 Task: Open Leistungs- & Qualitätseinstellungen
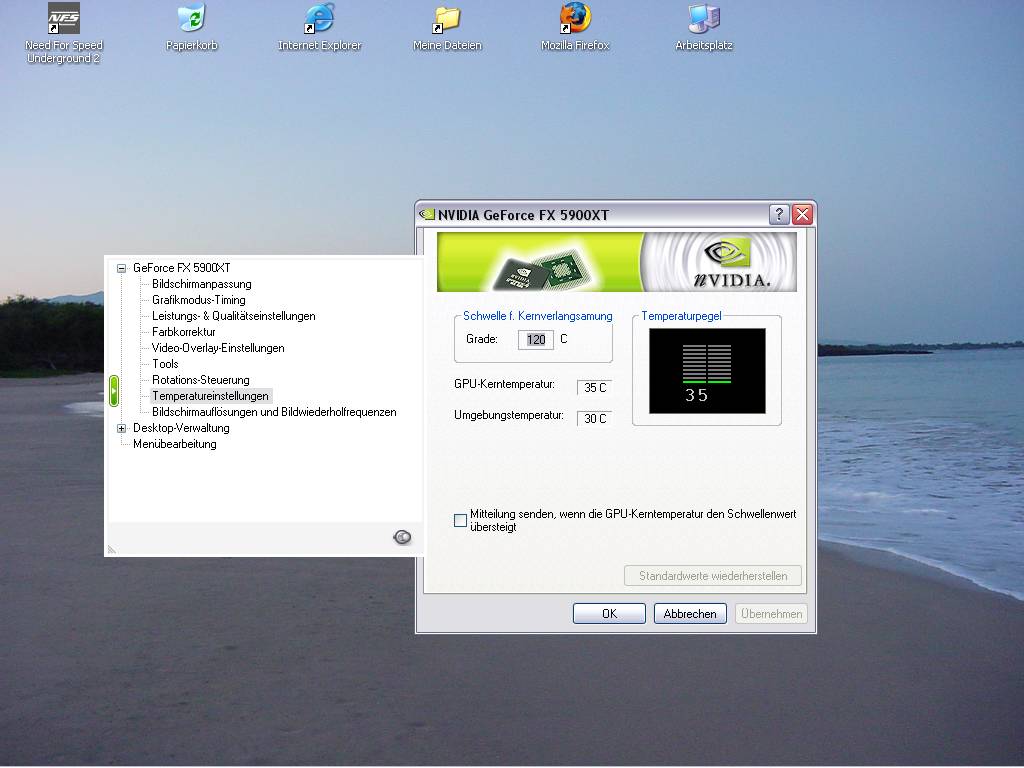tap(234, 316)
